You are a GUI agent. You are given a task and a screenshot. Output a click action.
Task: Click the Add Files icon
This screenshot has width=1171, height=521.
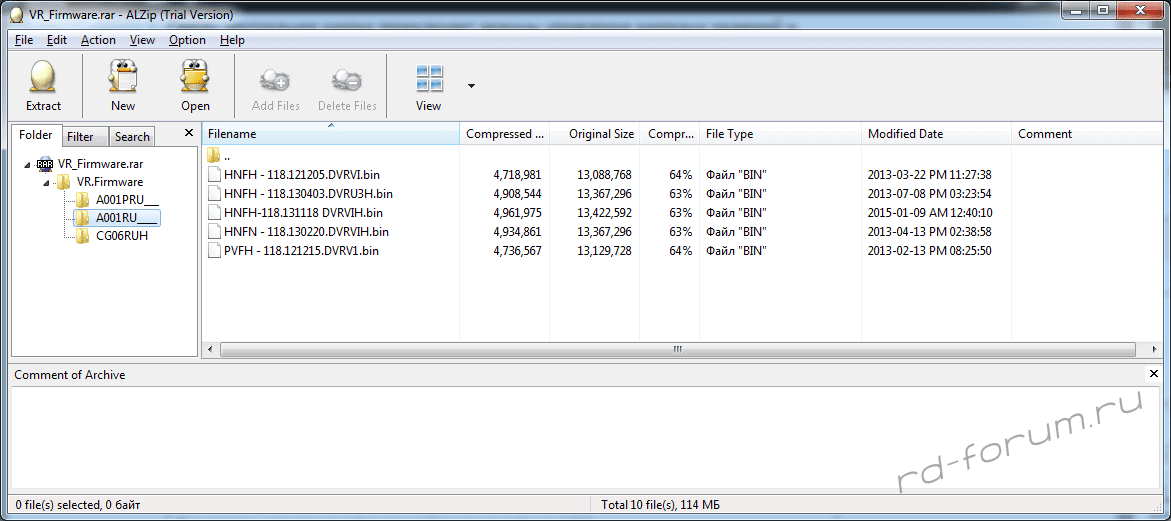coord(275,79)
